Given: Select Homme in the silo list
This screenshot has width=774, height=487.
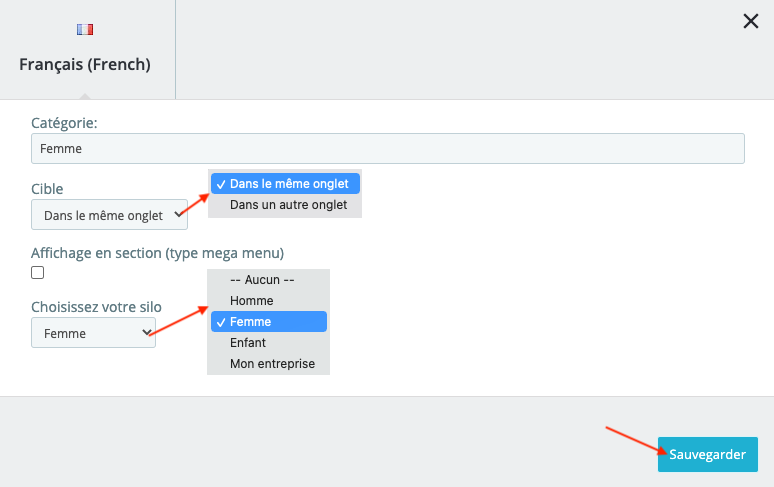Looking at the screenshot, I should 251,301.
